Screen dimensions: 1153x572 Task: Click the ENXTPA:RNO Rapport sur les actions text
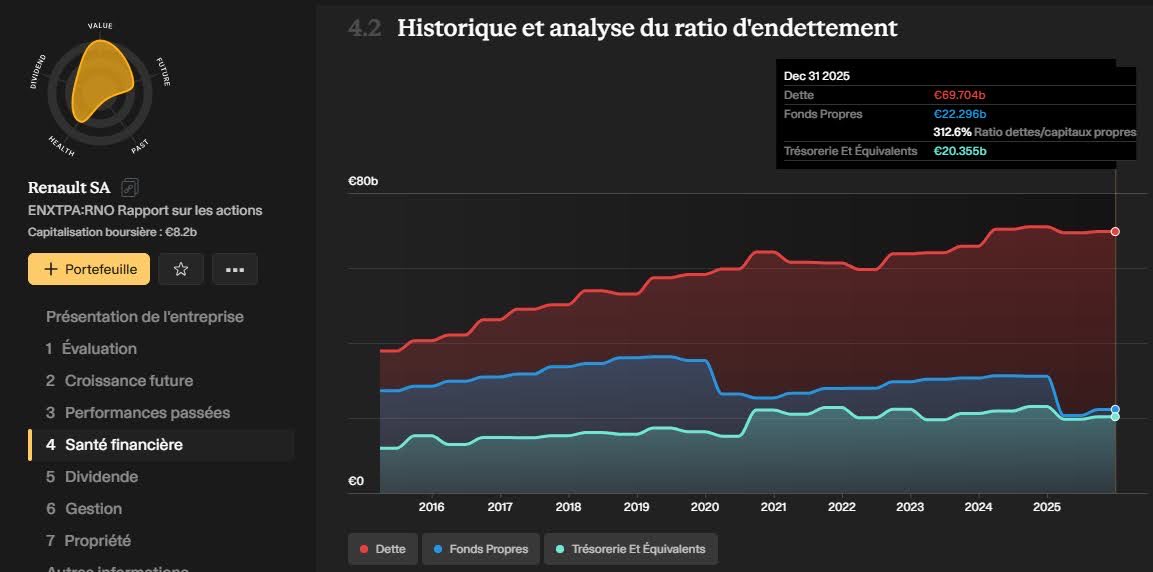145,210
